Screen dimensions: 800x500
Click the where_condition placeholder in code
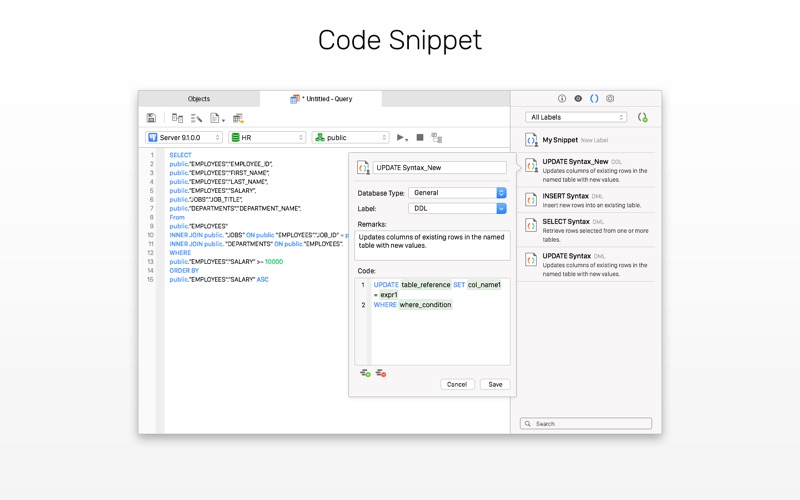[x=425, y=305]
